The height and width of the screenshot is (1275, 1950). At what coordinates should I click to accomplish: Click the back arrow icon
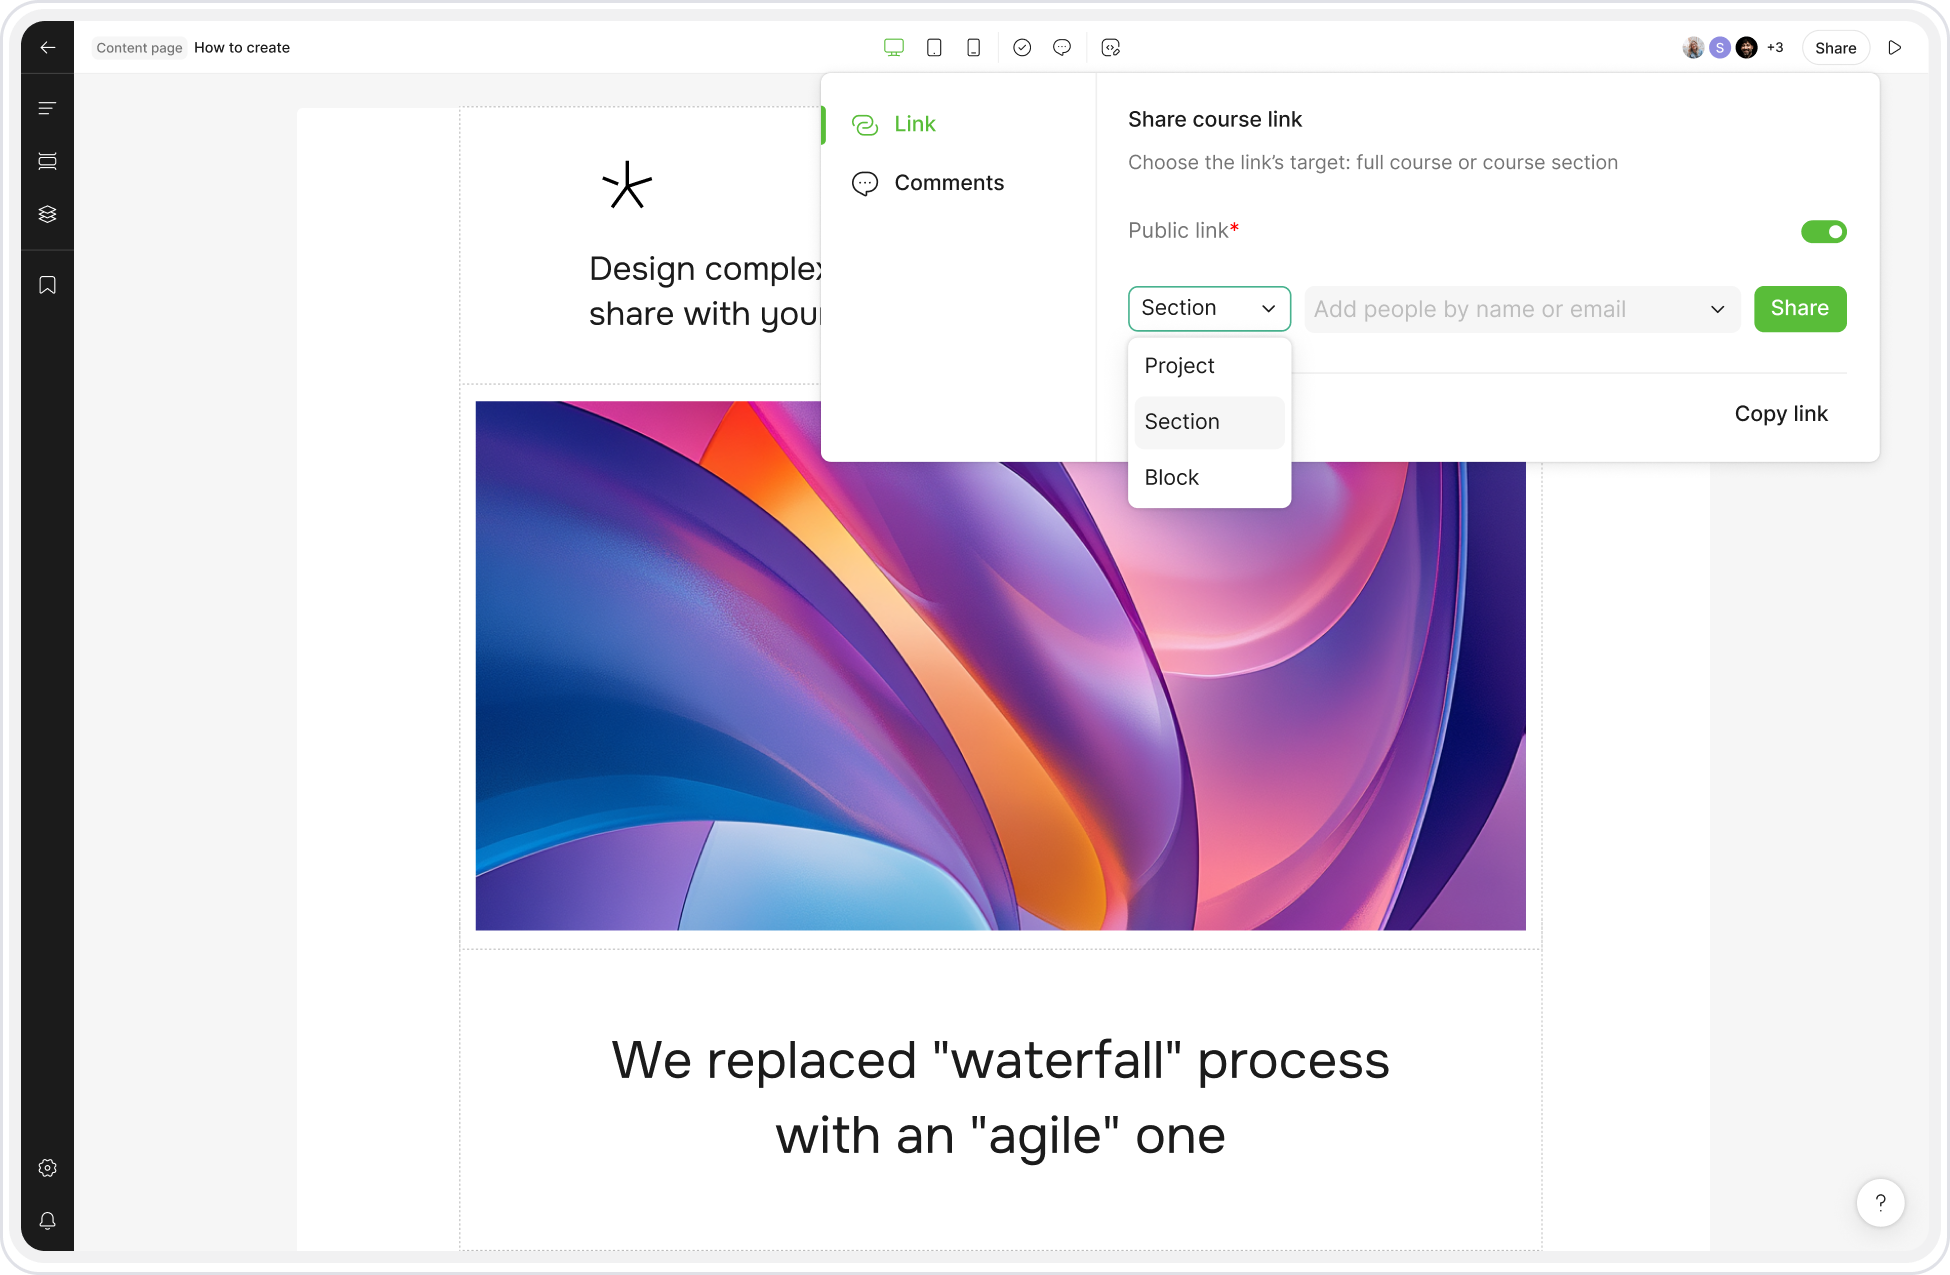[47, 48]
